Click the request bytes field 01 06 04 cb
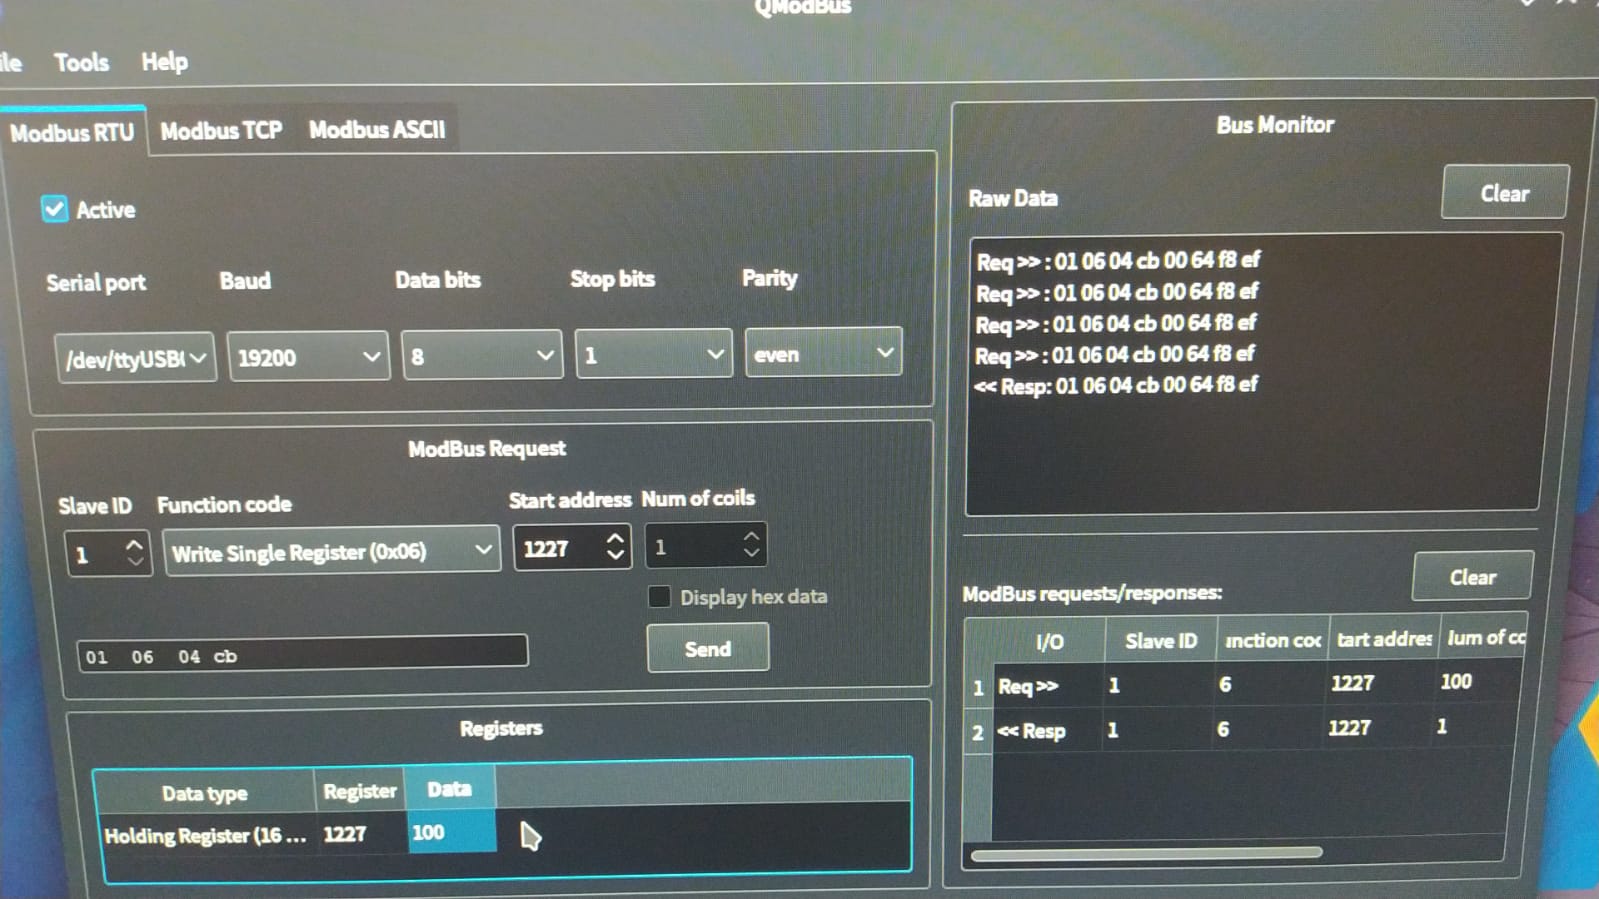The height and width of the screenshot is (899, 1599). pyautogui.click(x=302, y=655)
